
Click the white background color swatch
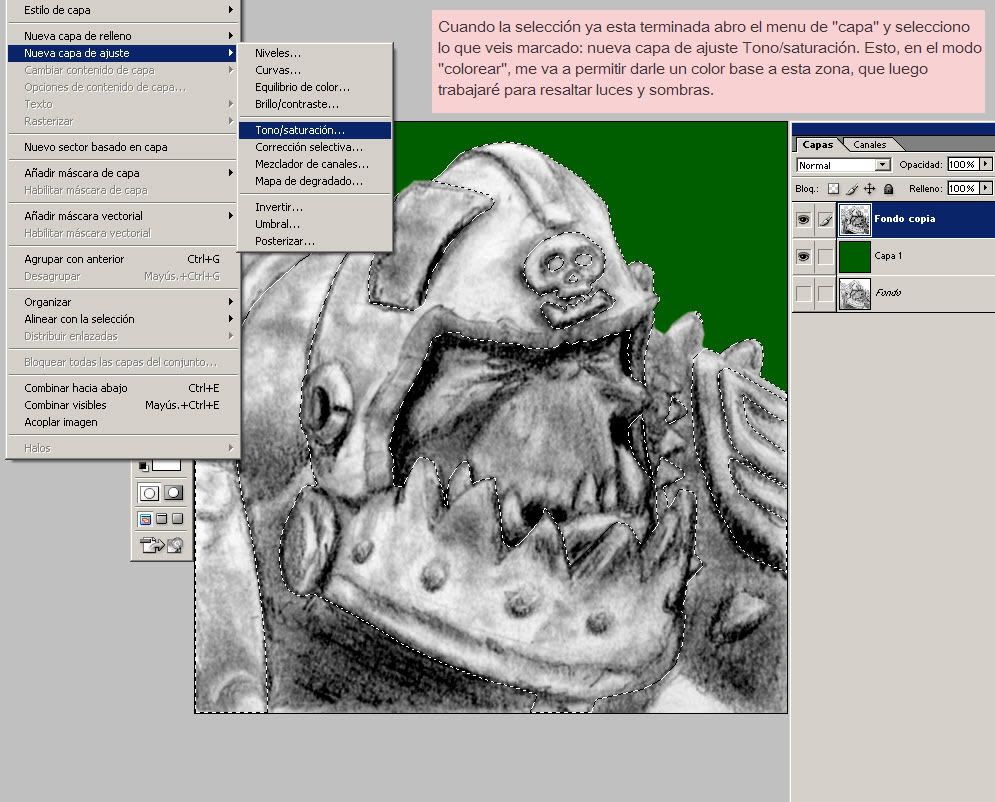point(166,465)
